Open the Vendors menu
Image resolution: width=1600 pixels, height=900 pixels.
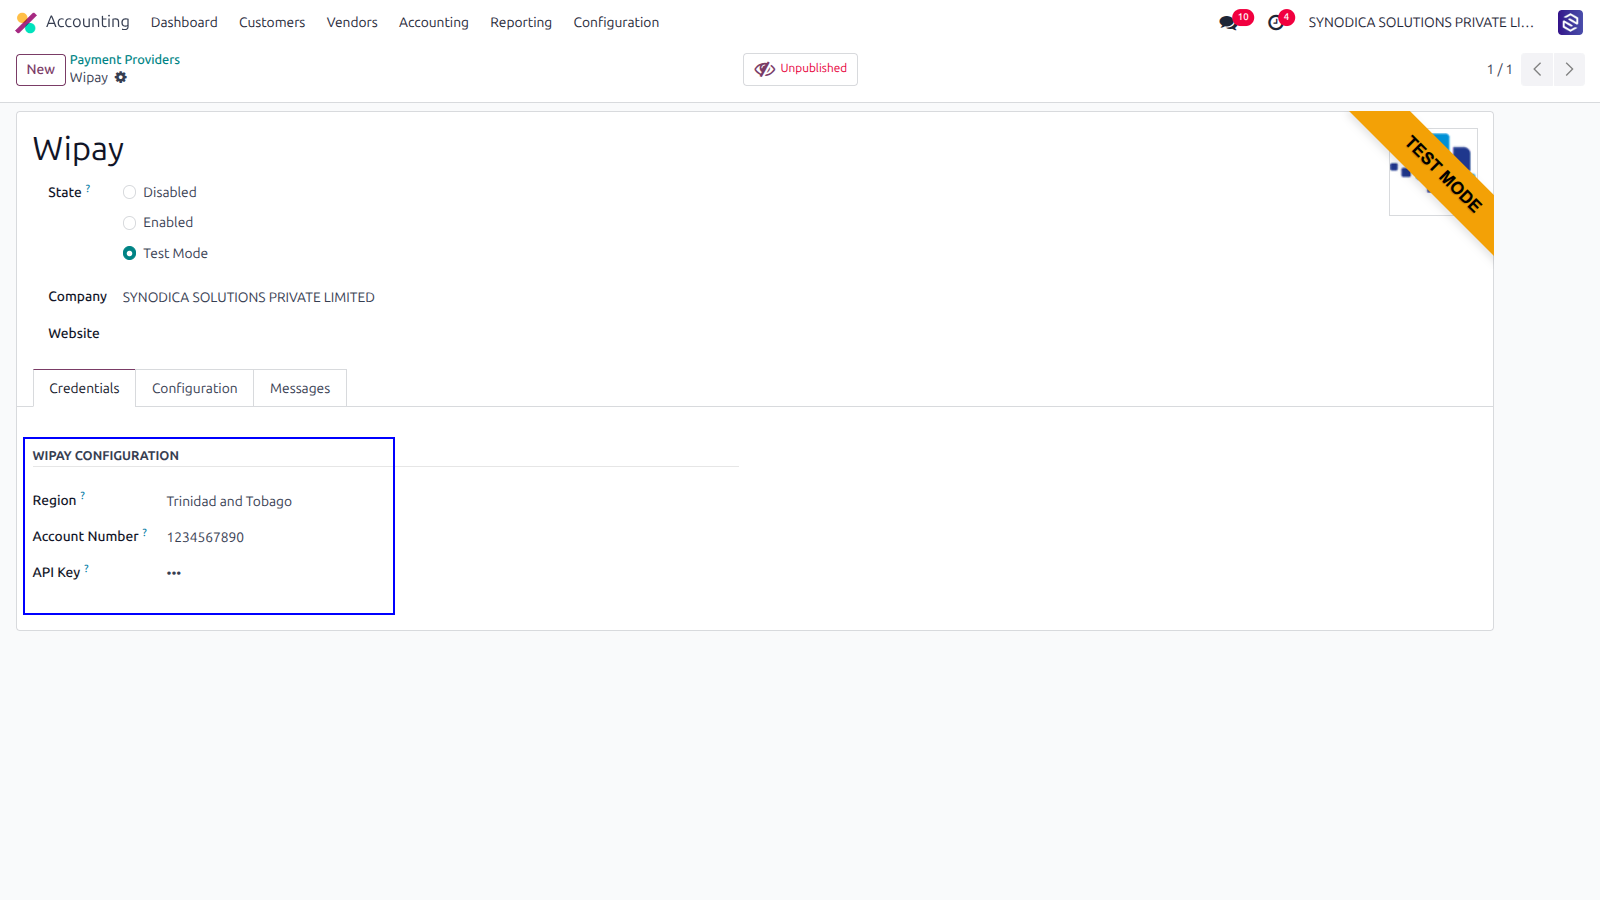352,22
